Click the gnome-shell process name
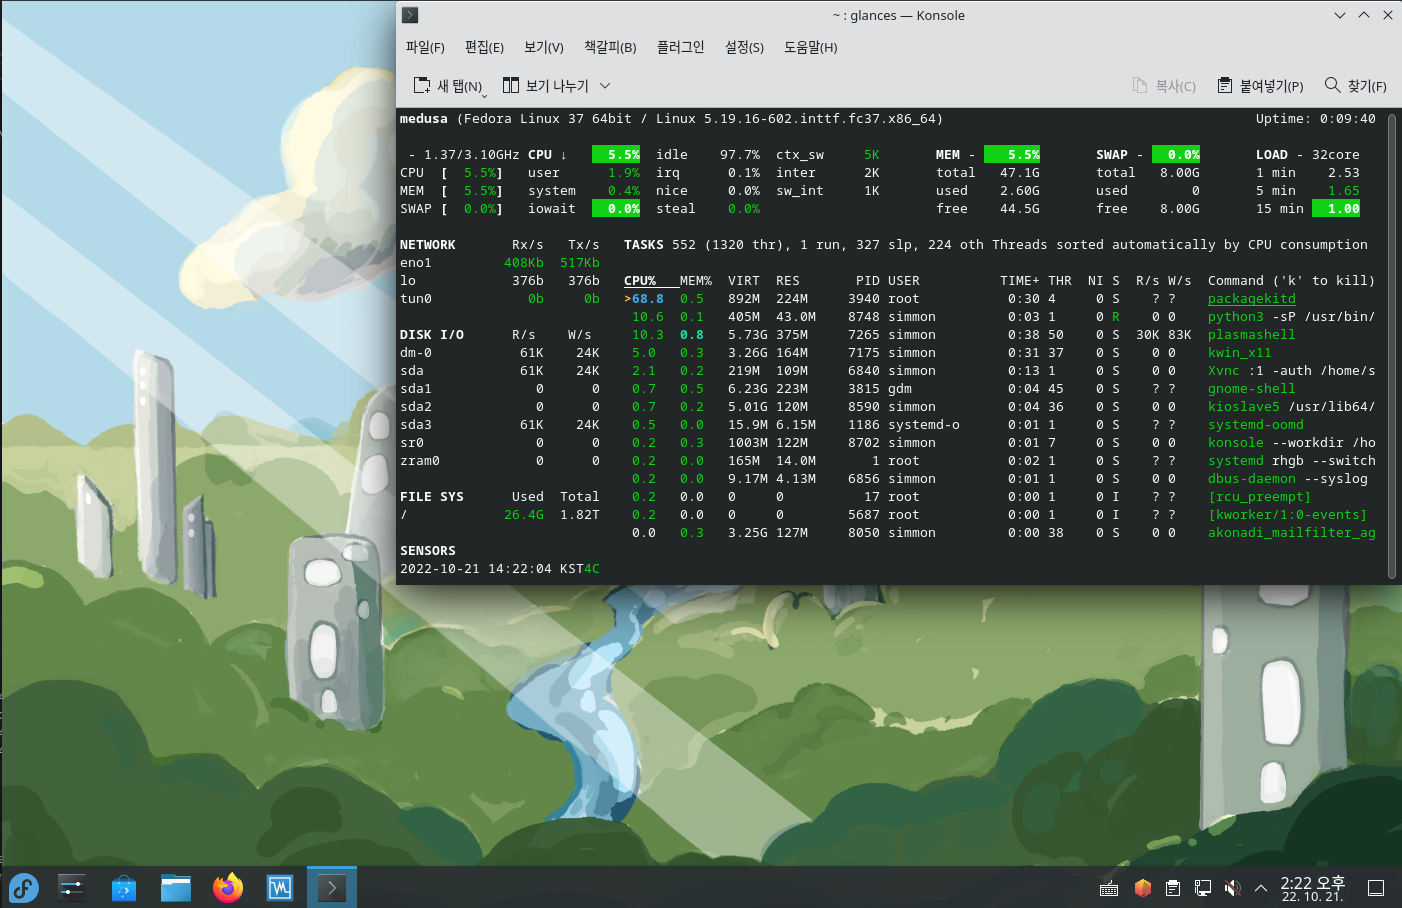 (x=1252, y=389)
